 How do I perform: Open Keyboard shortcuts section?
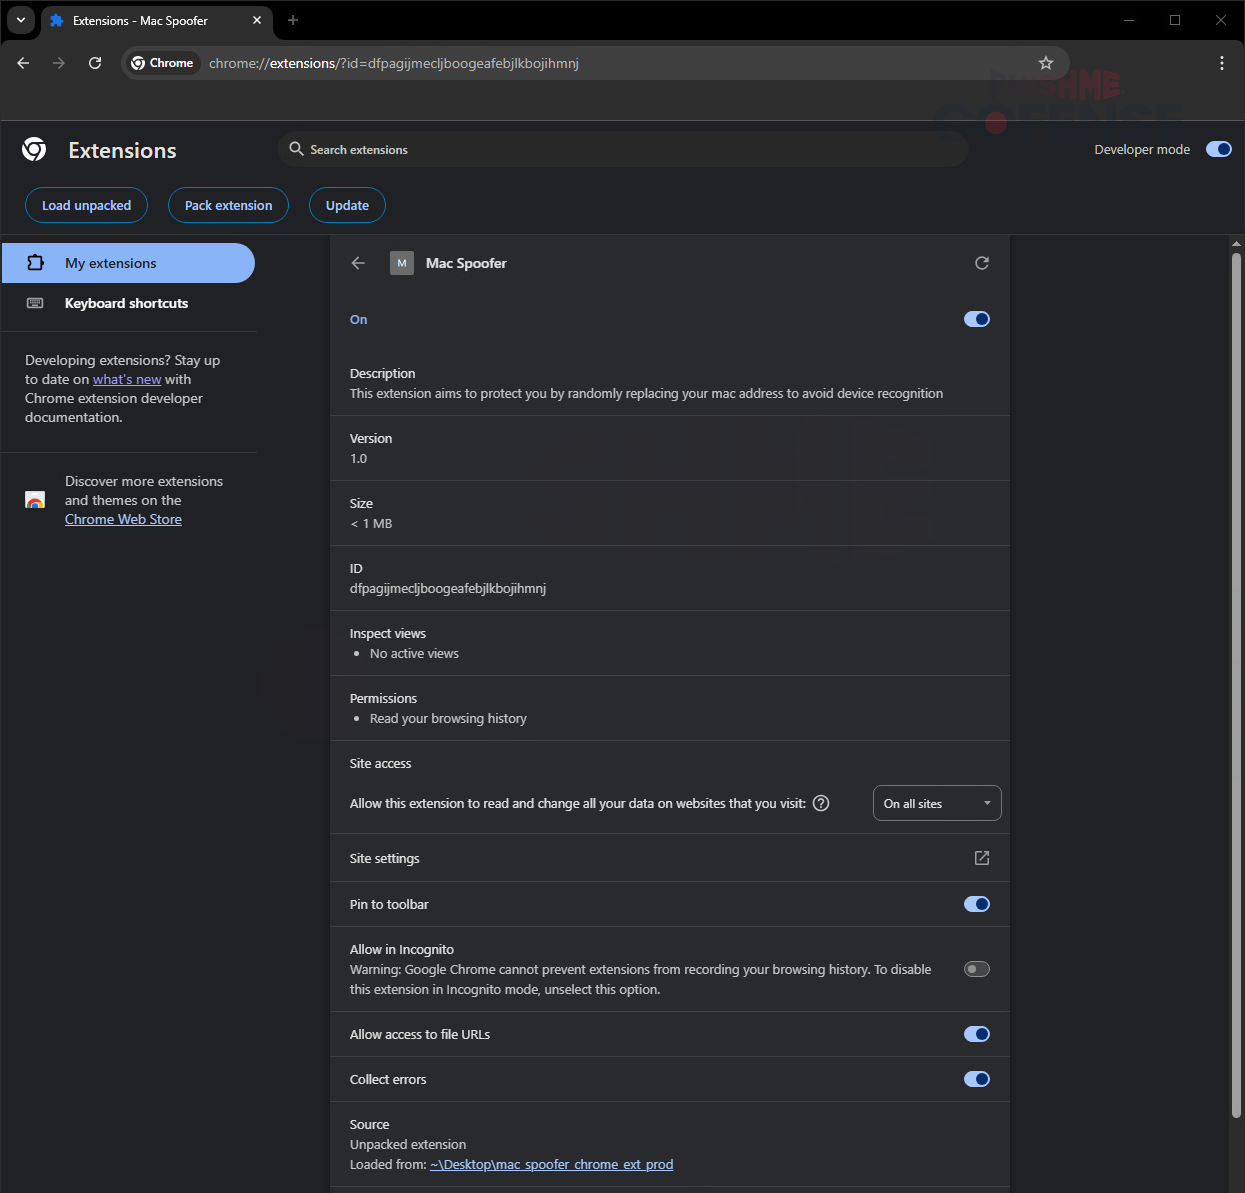(126, 303)
